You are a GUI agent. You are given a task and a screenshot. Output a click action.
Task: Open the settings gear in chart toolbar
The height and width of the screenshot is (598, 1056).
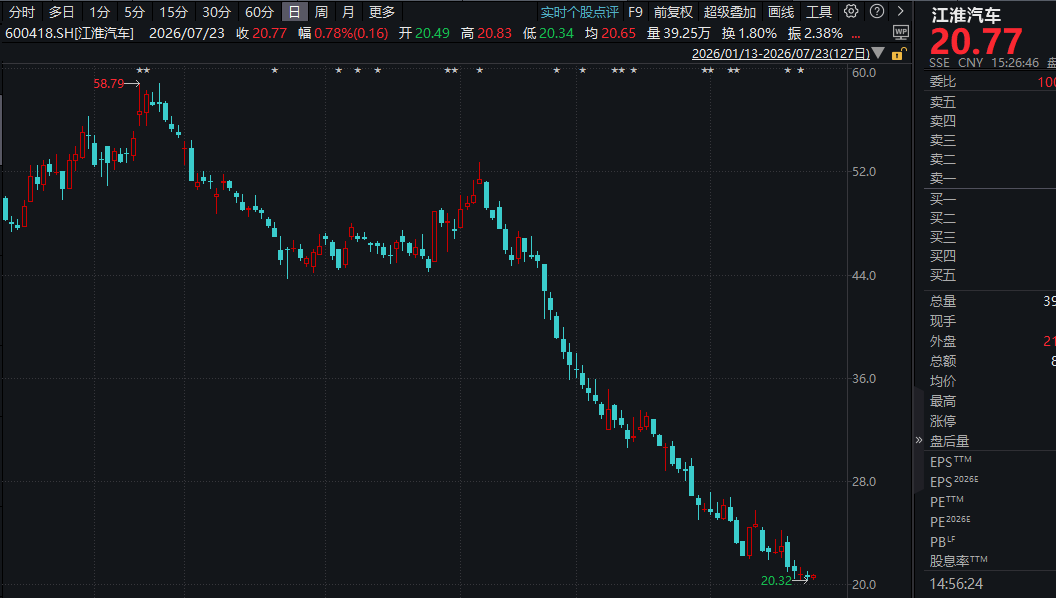point(851,11)
